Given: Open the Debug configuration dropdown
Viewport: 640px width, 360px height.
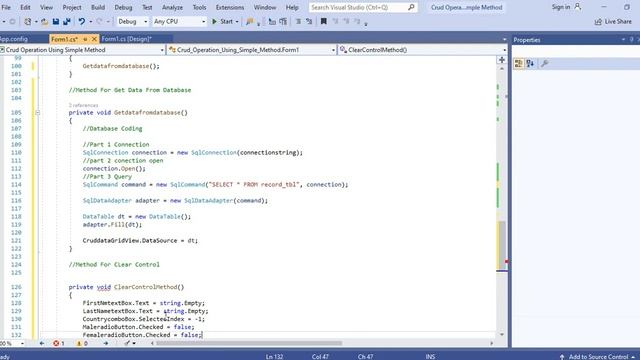Looking at the screenshot, I should [x=132, y=22].
